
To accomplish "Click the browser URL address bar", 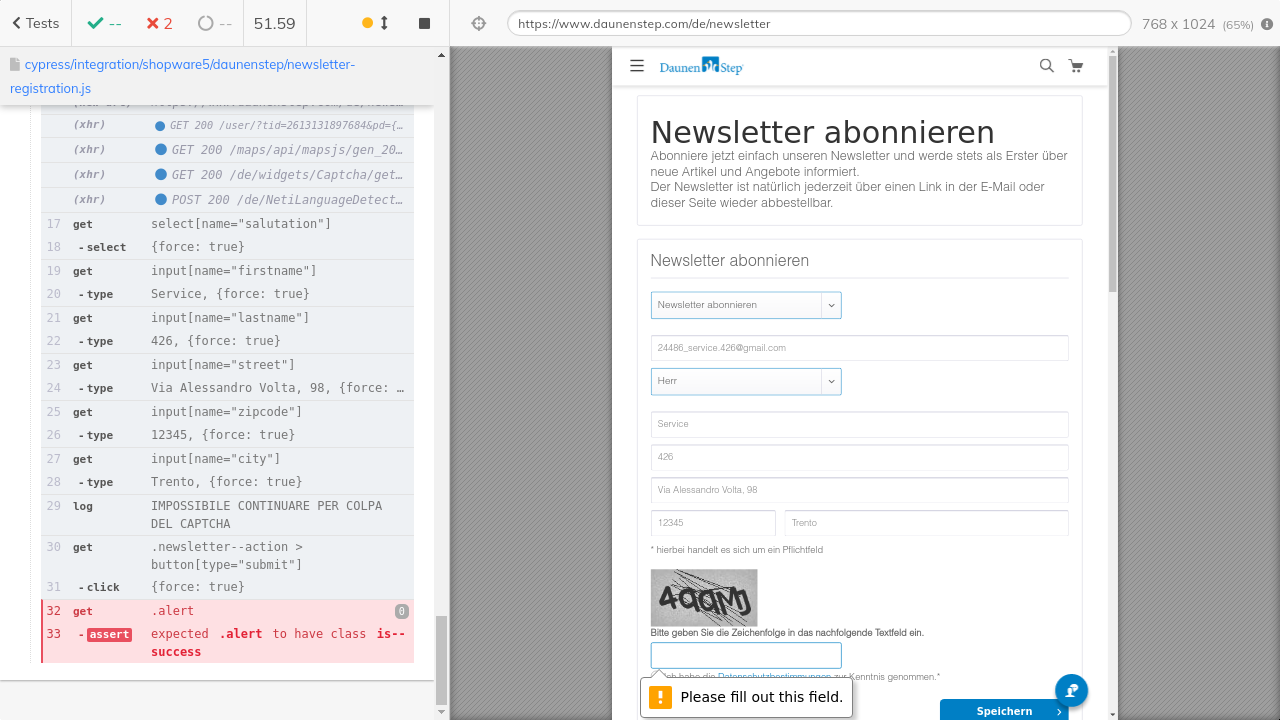I will click(x=818, y=24).
